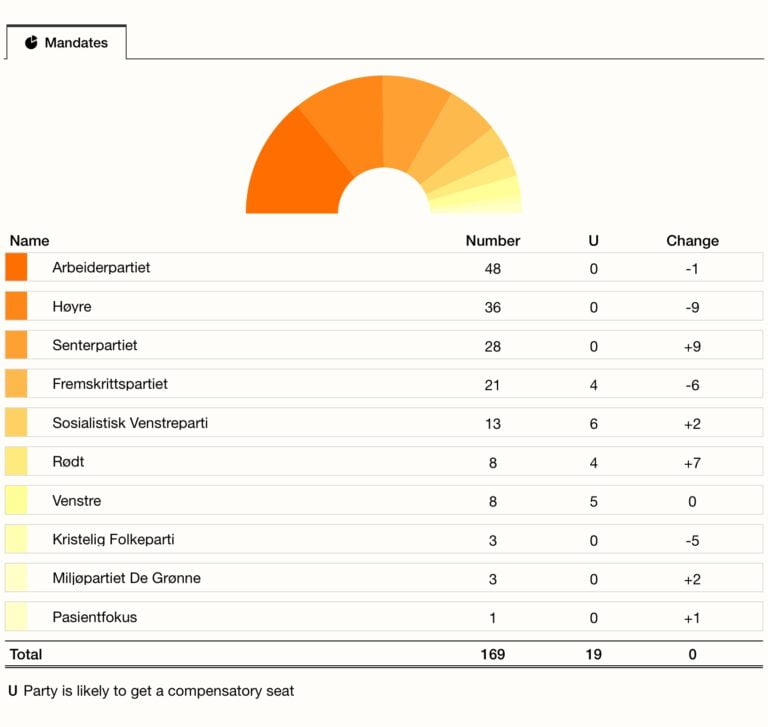Click the total mandates value 169
This screenshot has width=768, height=727.
[493, 654]
